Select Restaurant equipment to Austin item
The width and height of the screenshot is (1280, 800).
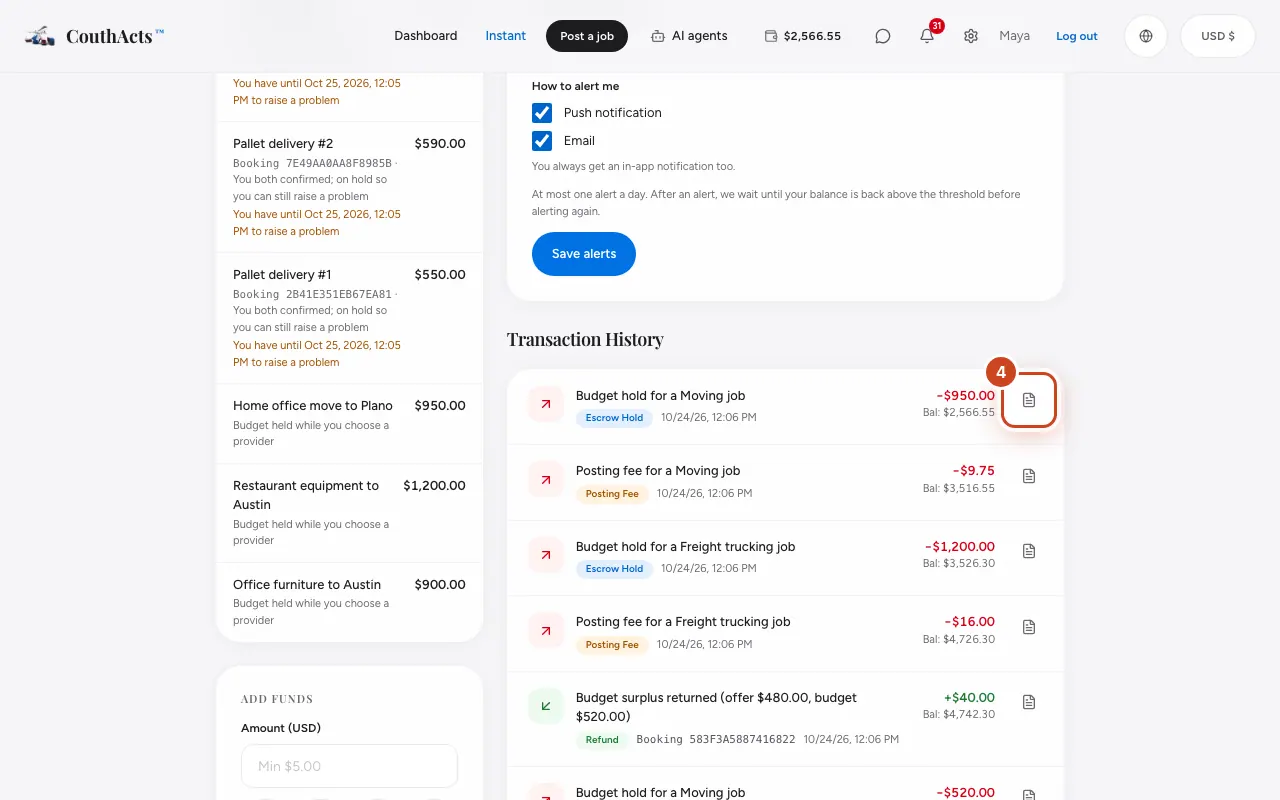[349, 513]
